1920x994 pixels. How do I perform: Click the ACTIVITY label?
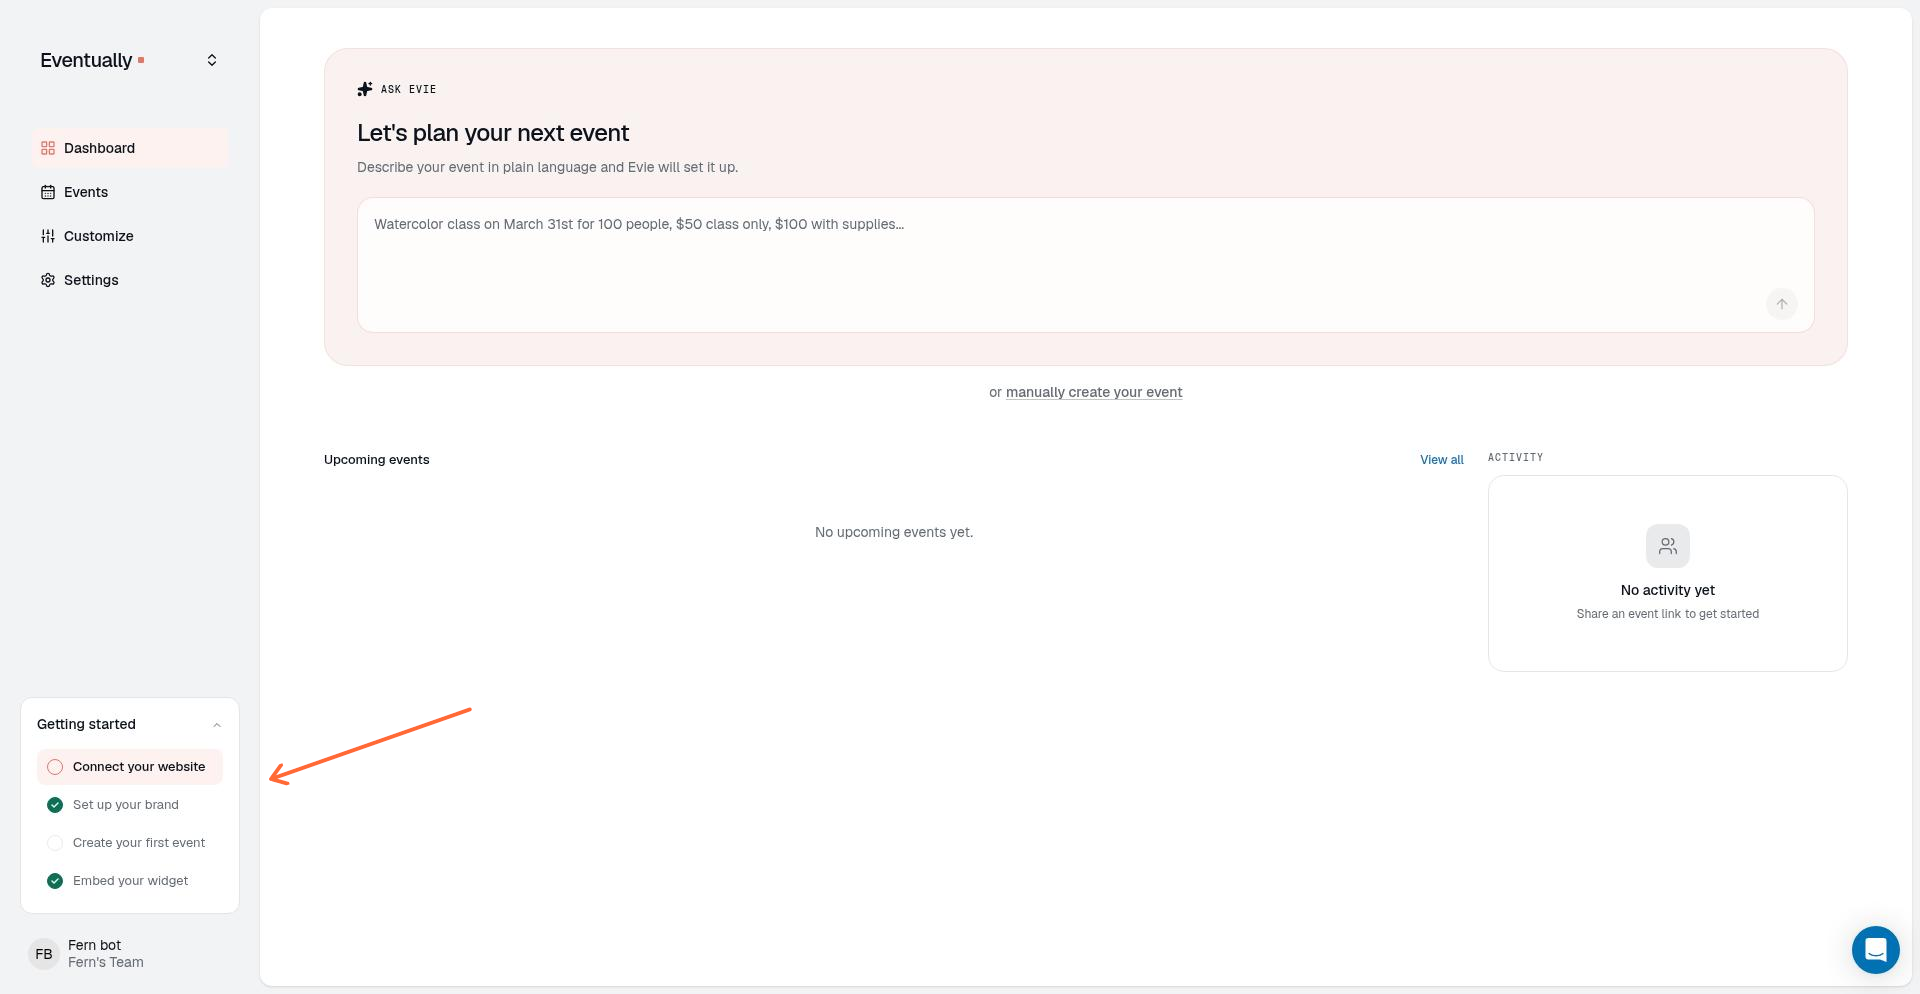click(x=1516, y=457)
